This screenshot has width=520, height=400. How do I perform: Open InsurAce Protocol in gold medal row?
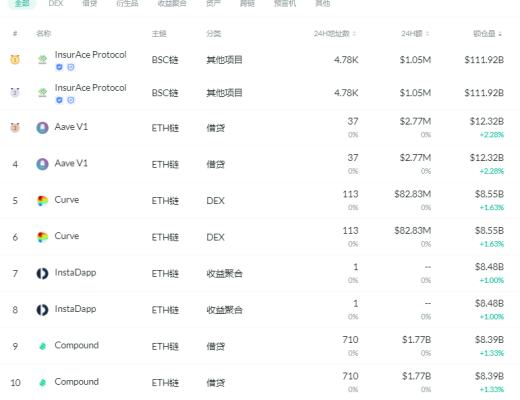tap(91, 55)
